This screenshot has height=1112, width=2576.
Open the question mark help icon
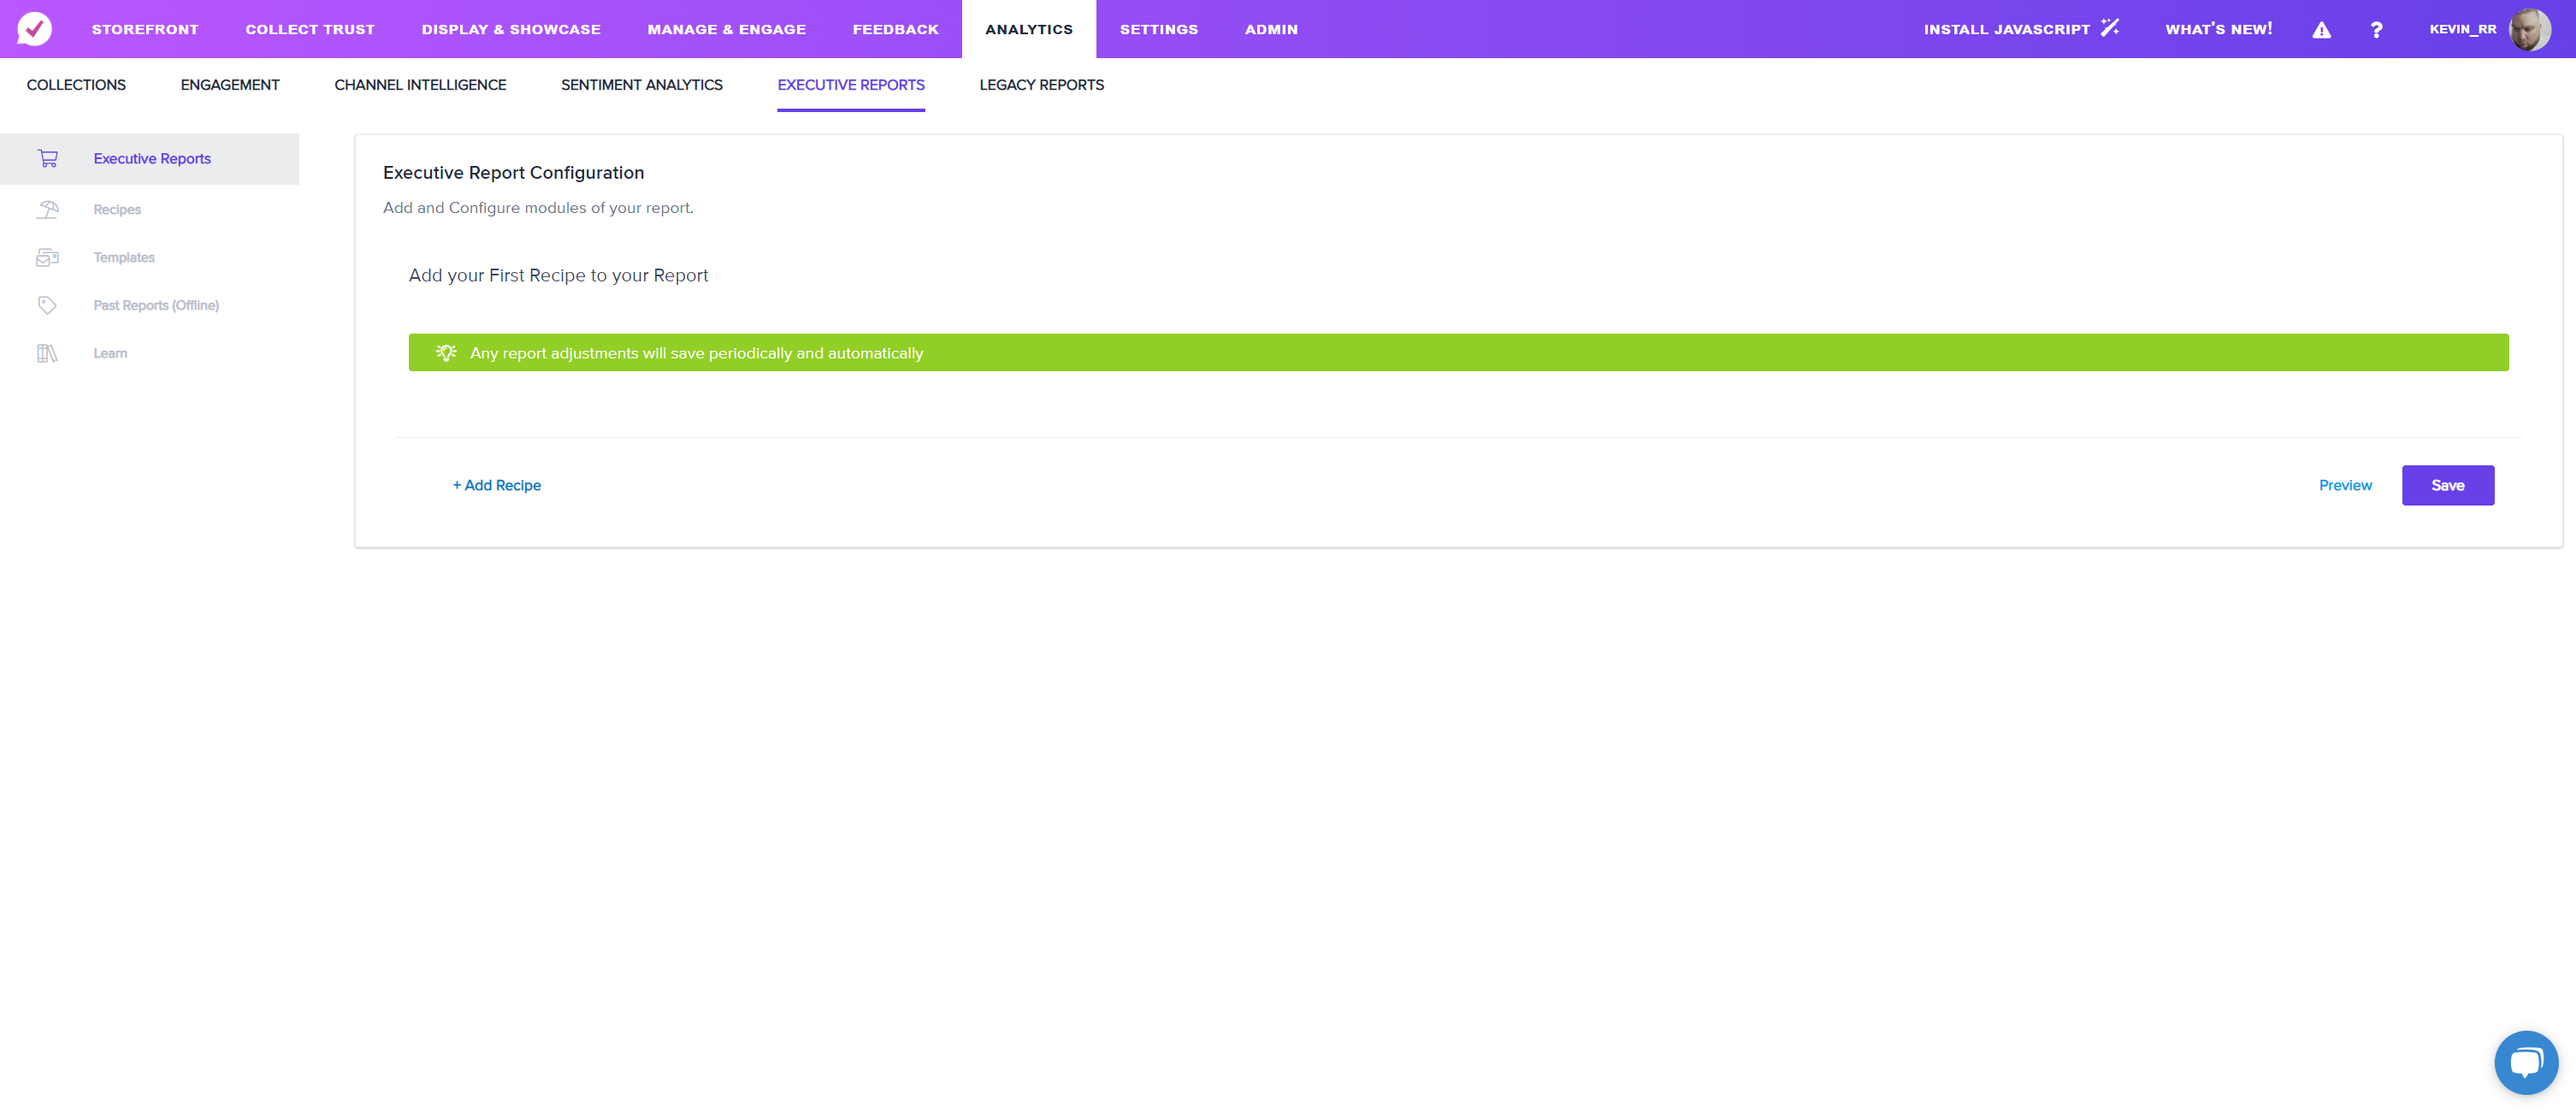(2376, 30)
